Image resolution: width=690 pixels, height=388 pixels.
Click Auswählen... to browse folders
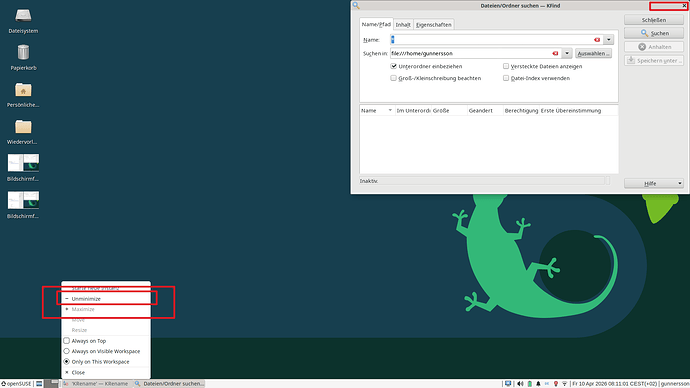click(593, 53)
